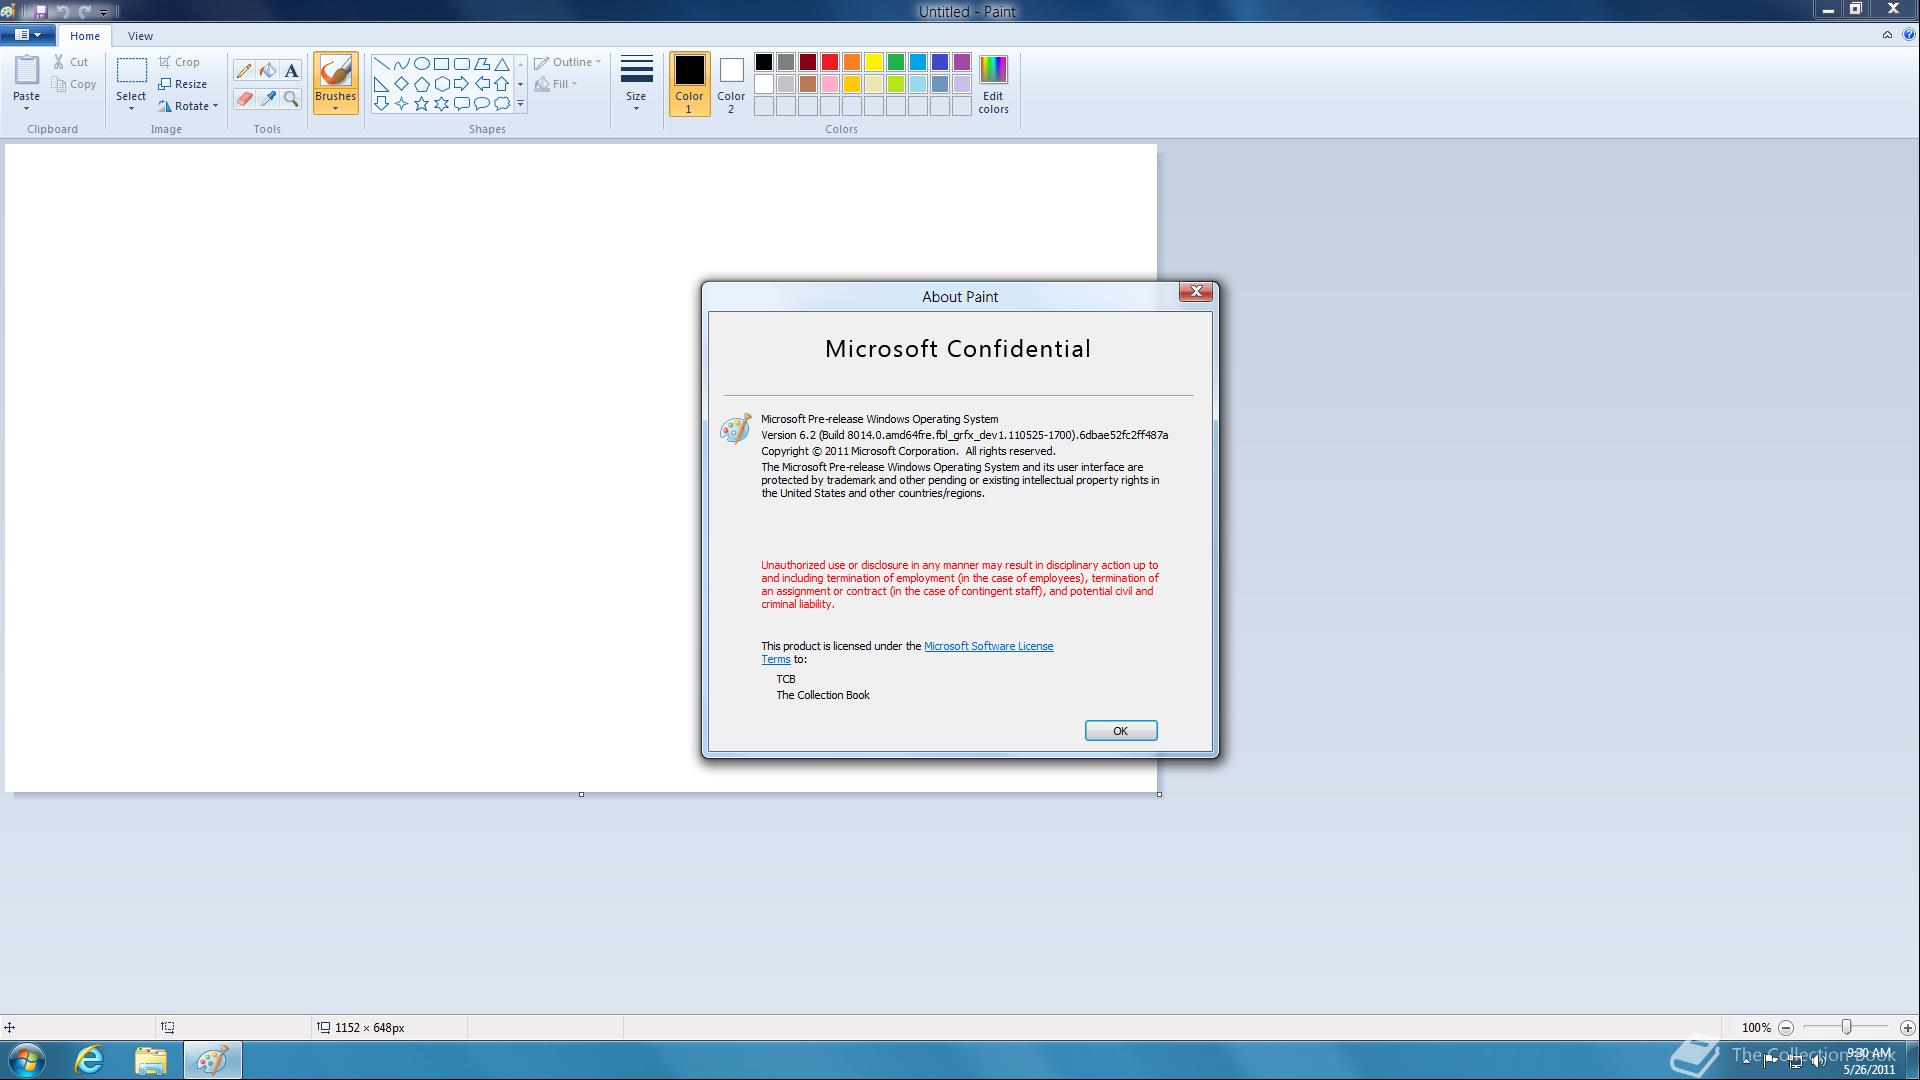Switch to the View tab
The width and height of the screenshot is (1920, 1080).
[x=140, y=36]
